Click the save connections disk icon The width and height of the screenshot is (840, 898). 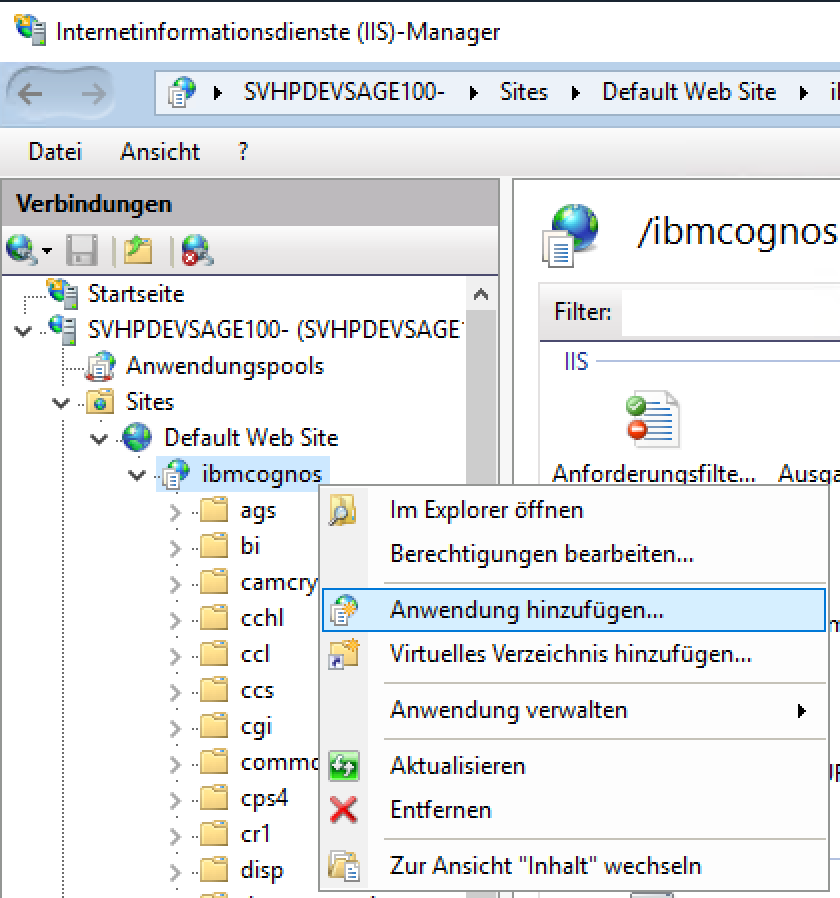click(81, 249)
